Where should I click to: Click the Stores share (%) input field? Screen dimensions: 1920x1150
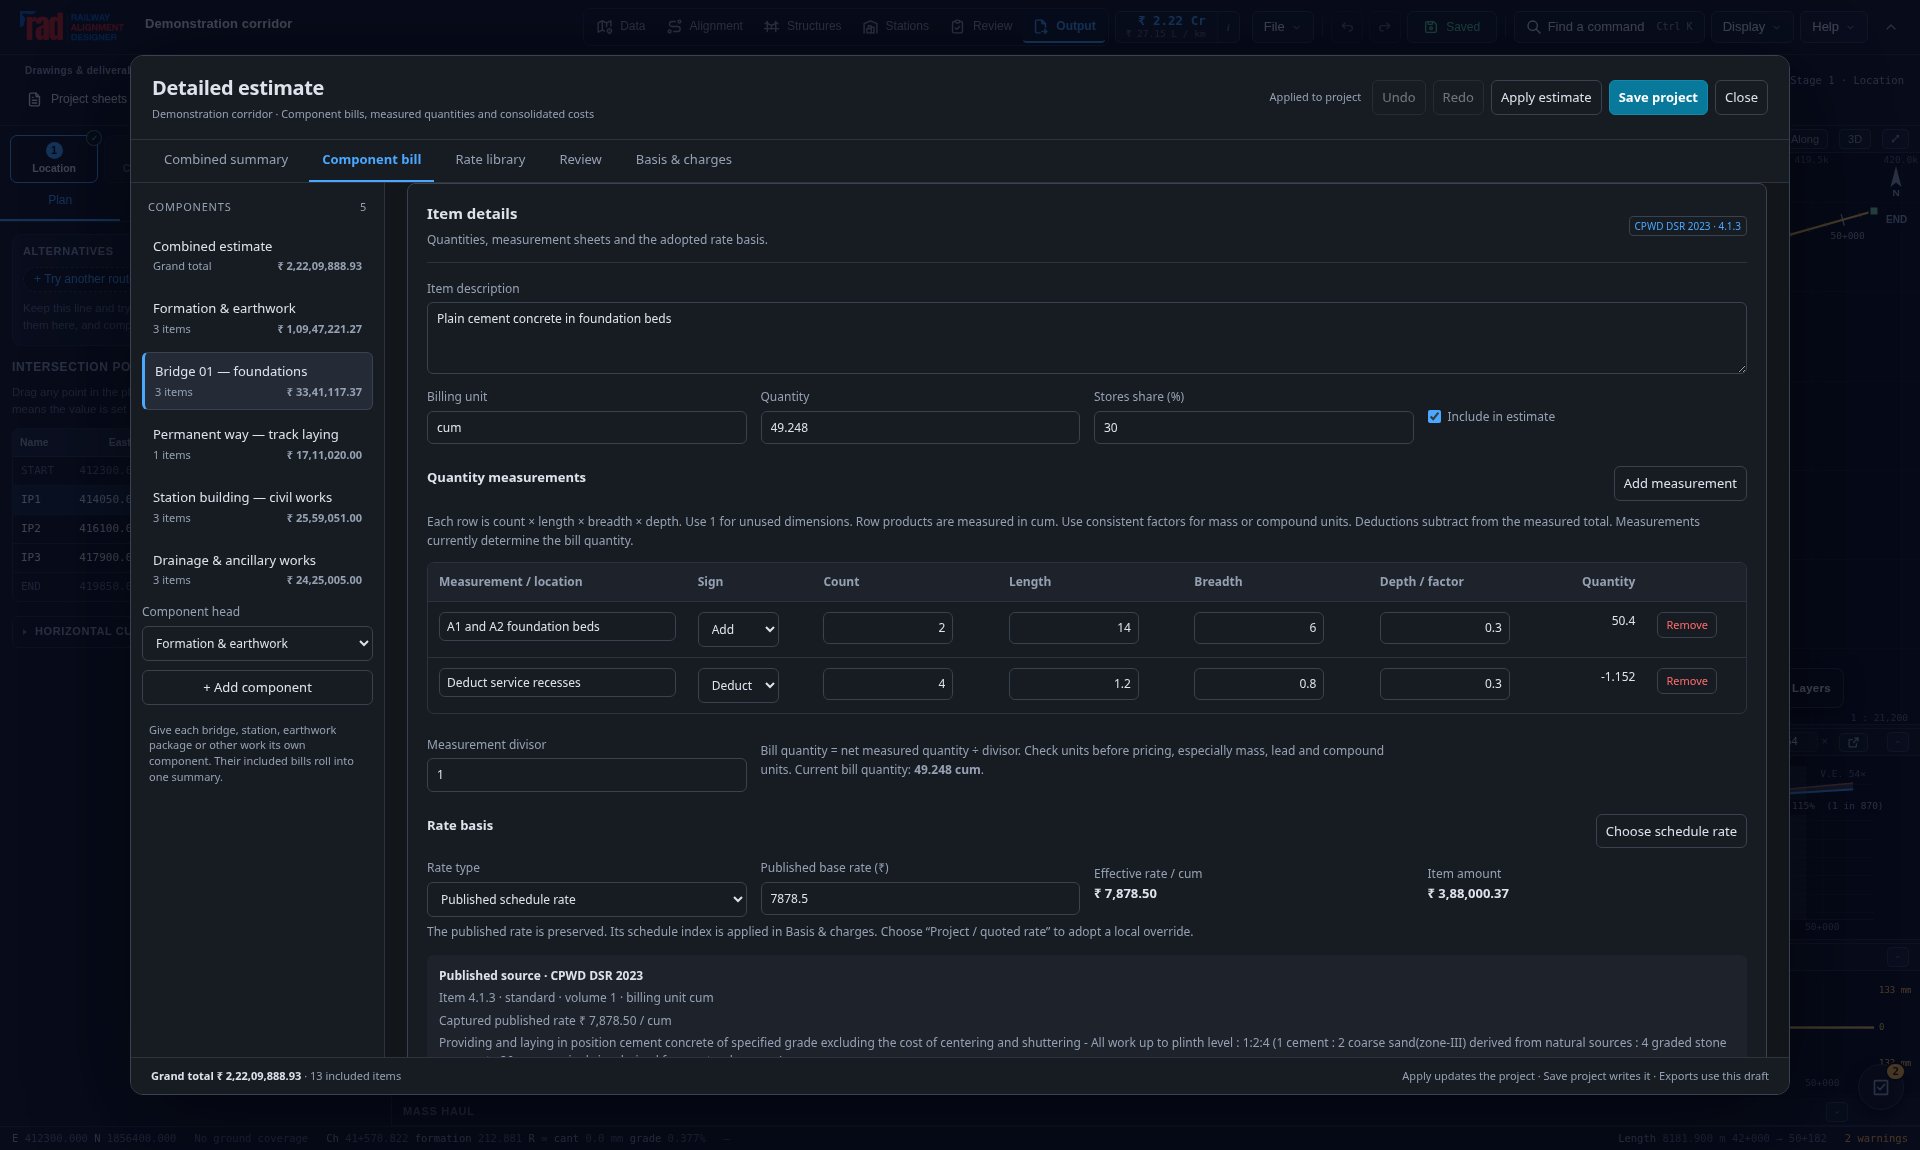(x=1253, y=428)
